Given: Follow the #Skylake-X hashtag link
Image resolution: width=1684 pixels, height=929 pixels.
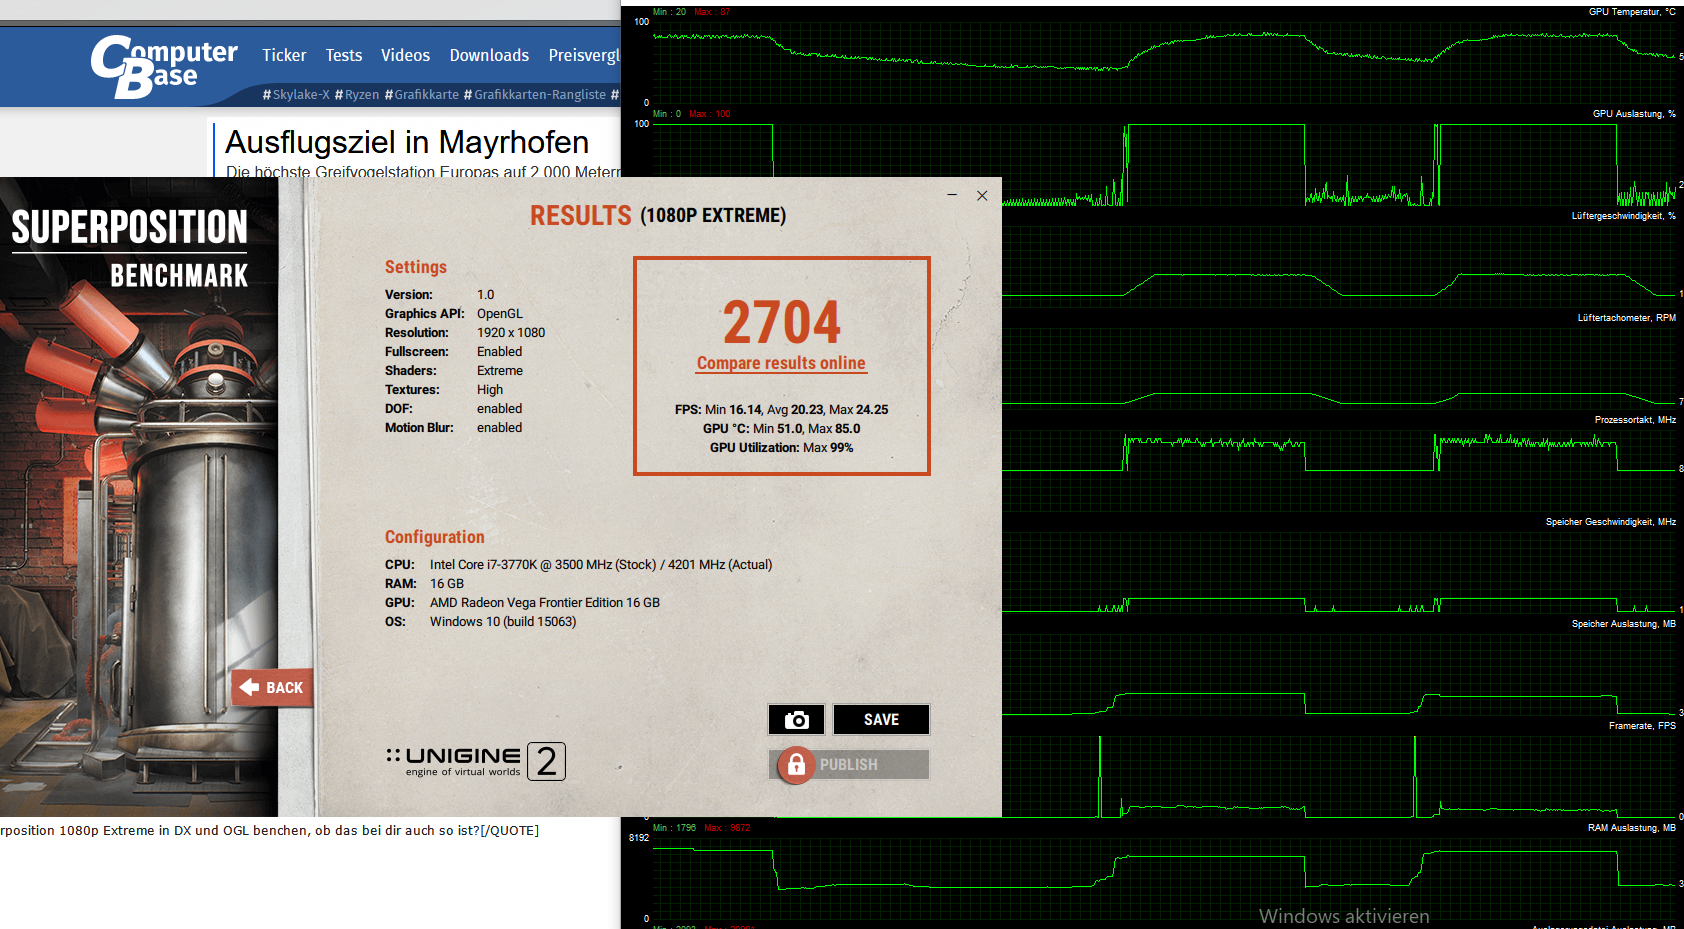Looking at the screenshot, I should pyautogui.click(x=296, y=95).
